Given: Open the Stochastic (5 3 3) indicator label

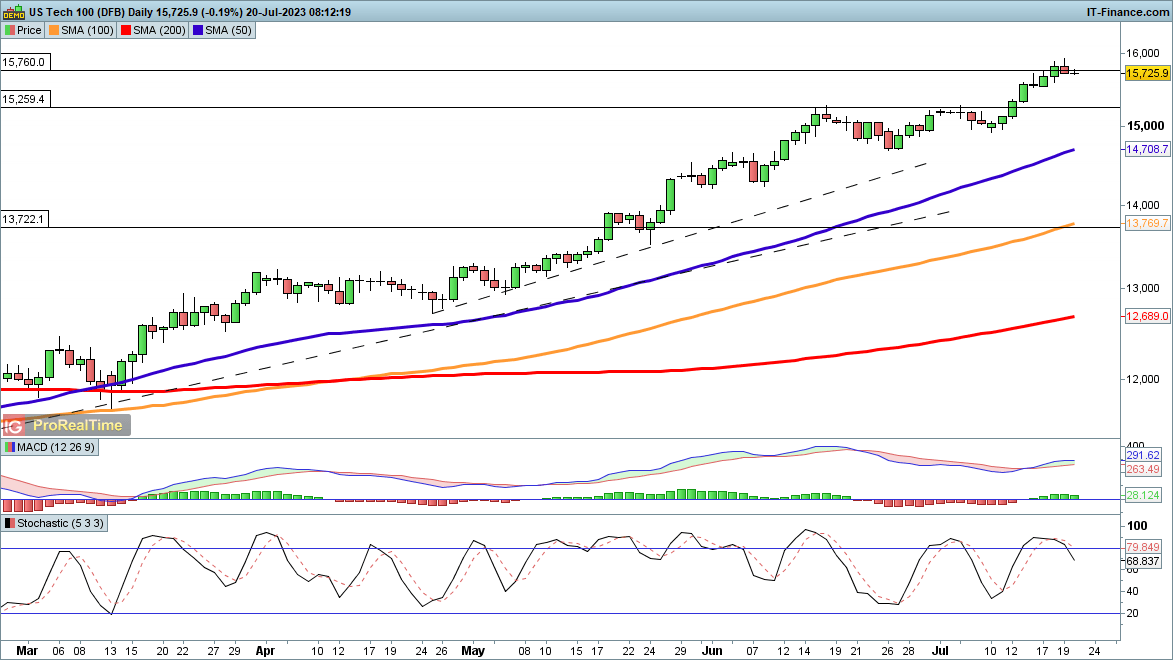Looking at the screenshot, I should click(x=54, y=523).
